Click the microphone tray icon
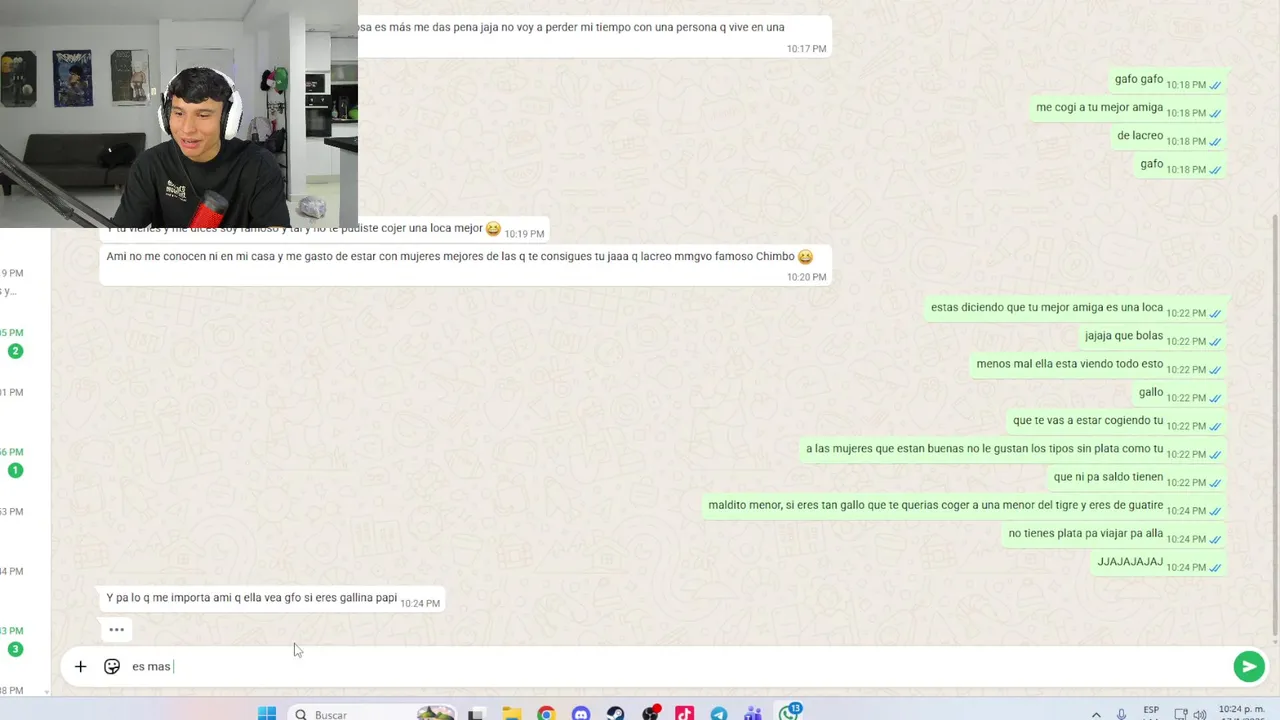This screenshot has height=720, width=1280. point(1121,714)
